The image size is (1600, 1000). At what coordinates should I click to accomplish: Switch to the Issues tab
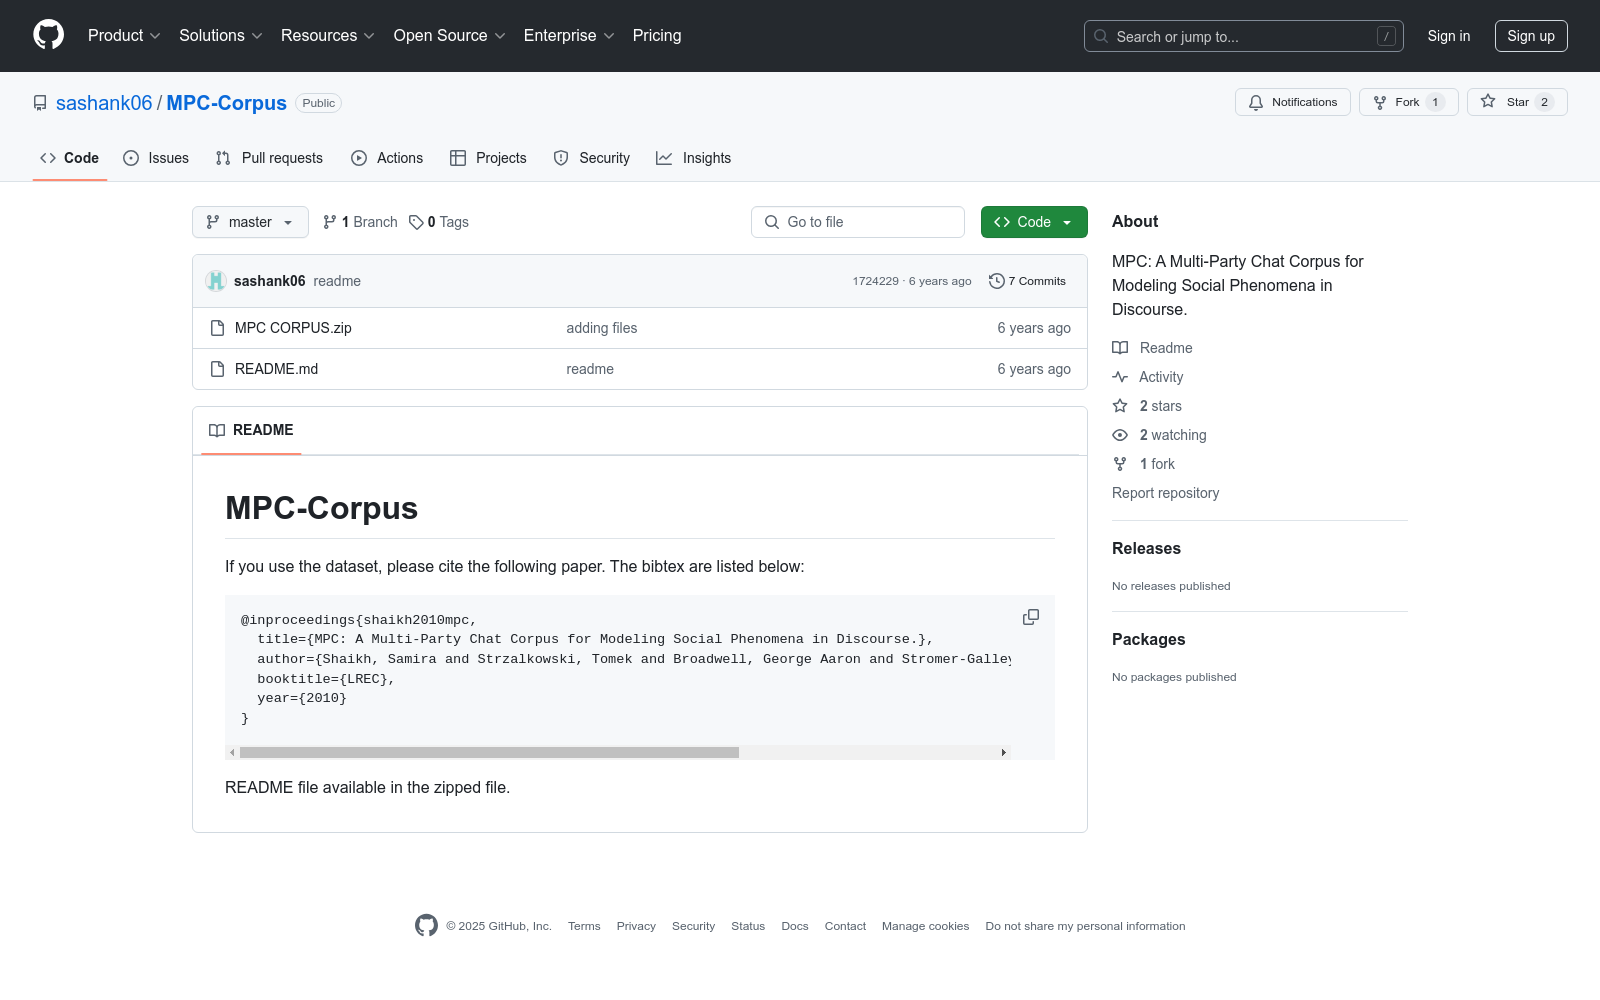[x=156, y=158]
